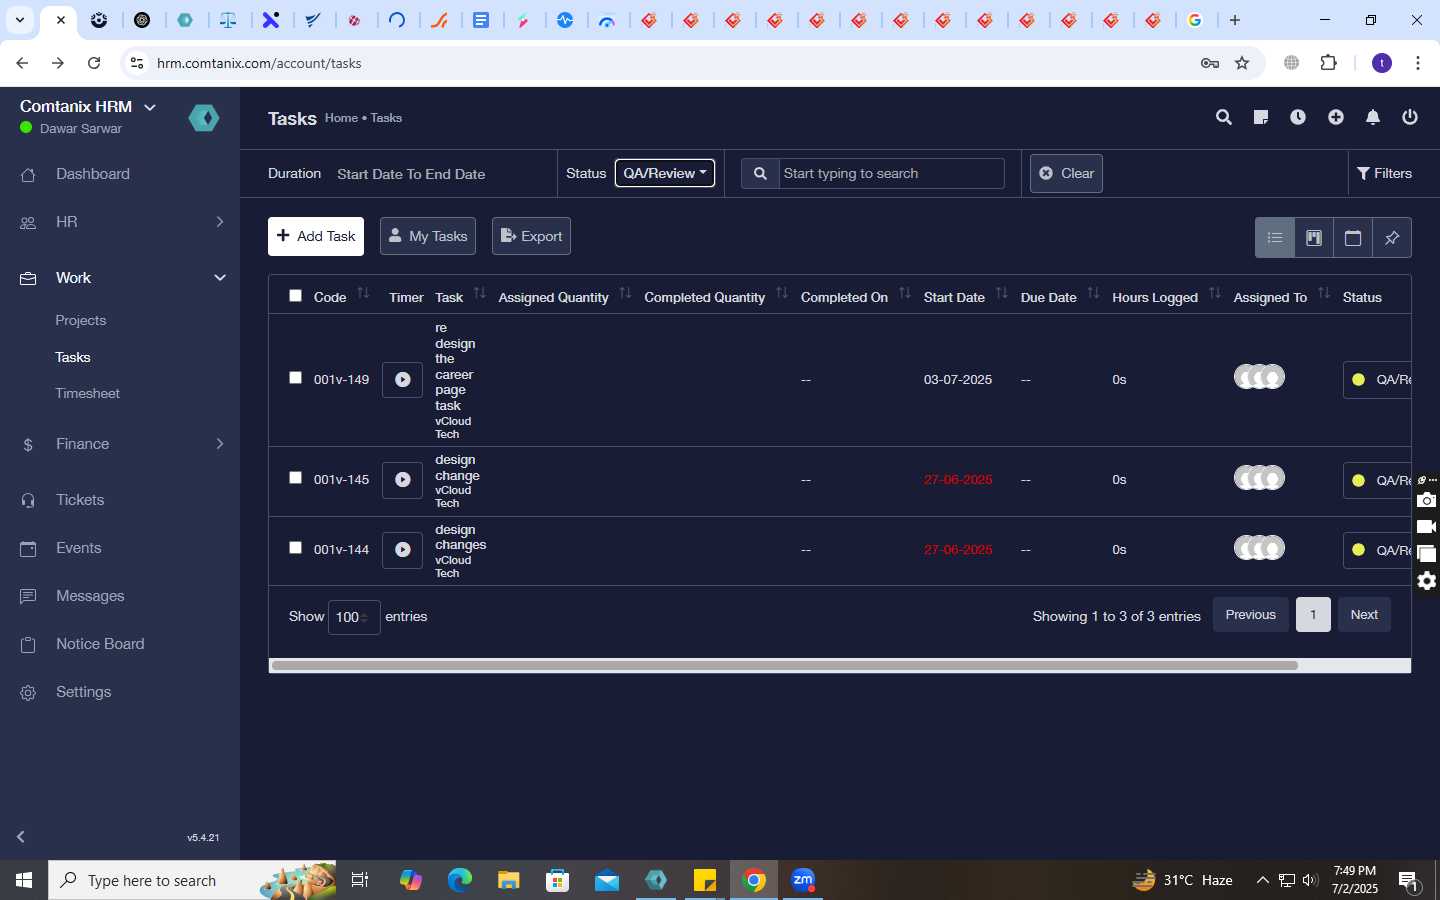Focus the Start typing to search field

(891, 173)
